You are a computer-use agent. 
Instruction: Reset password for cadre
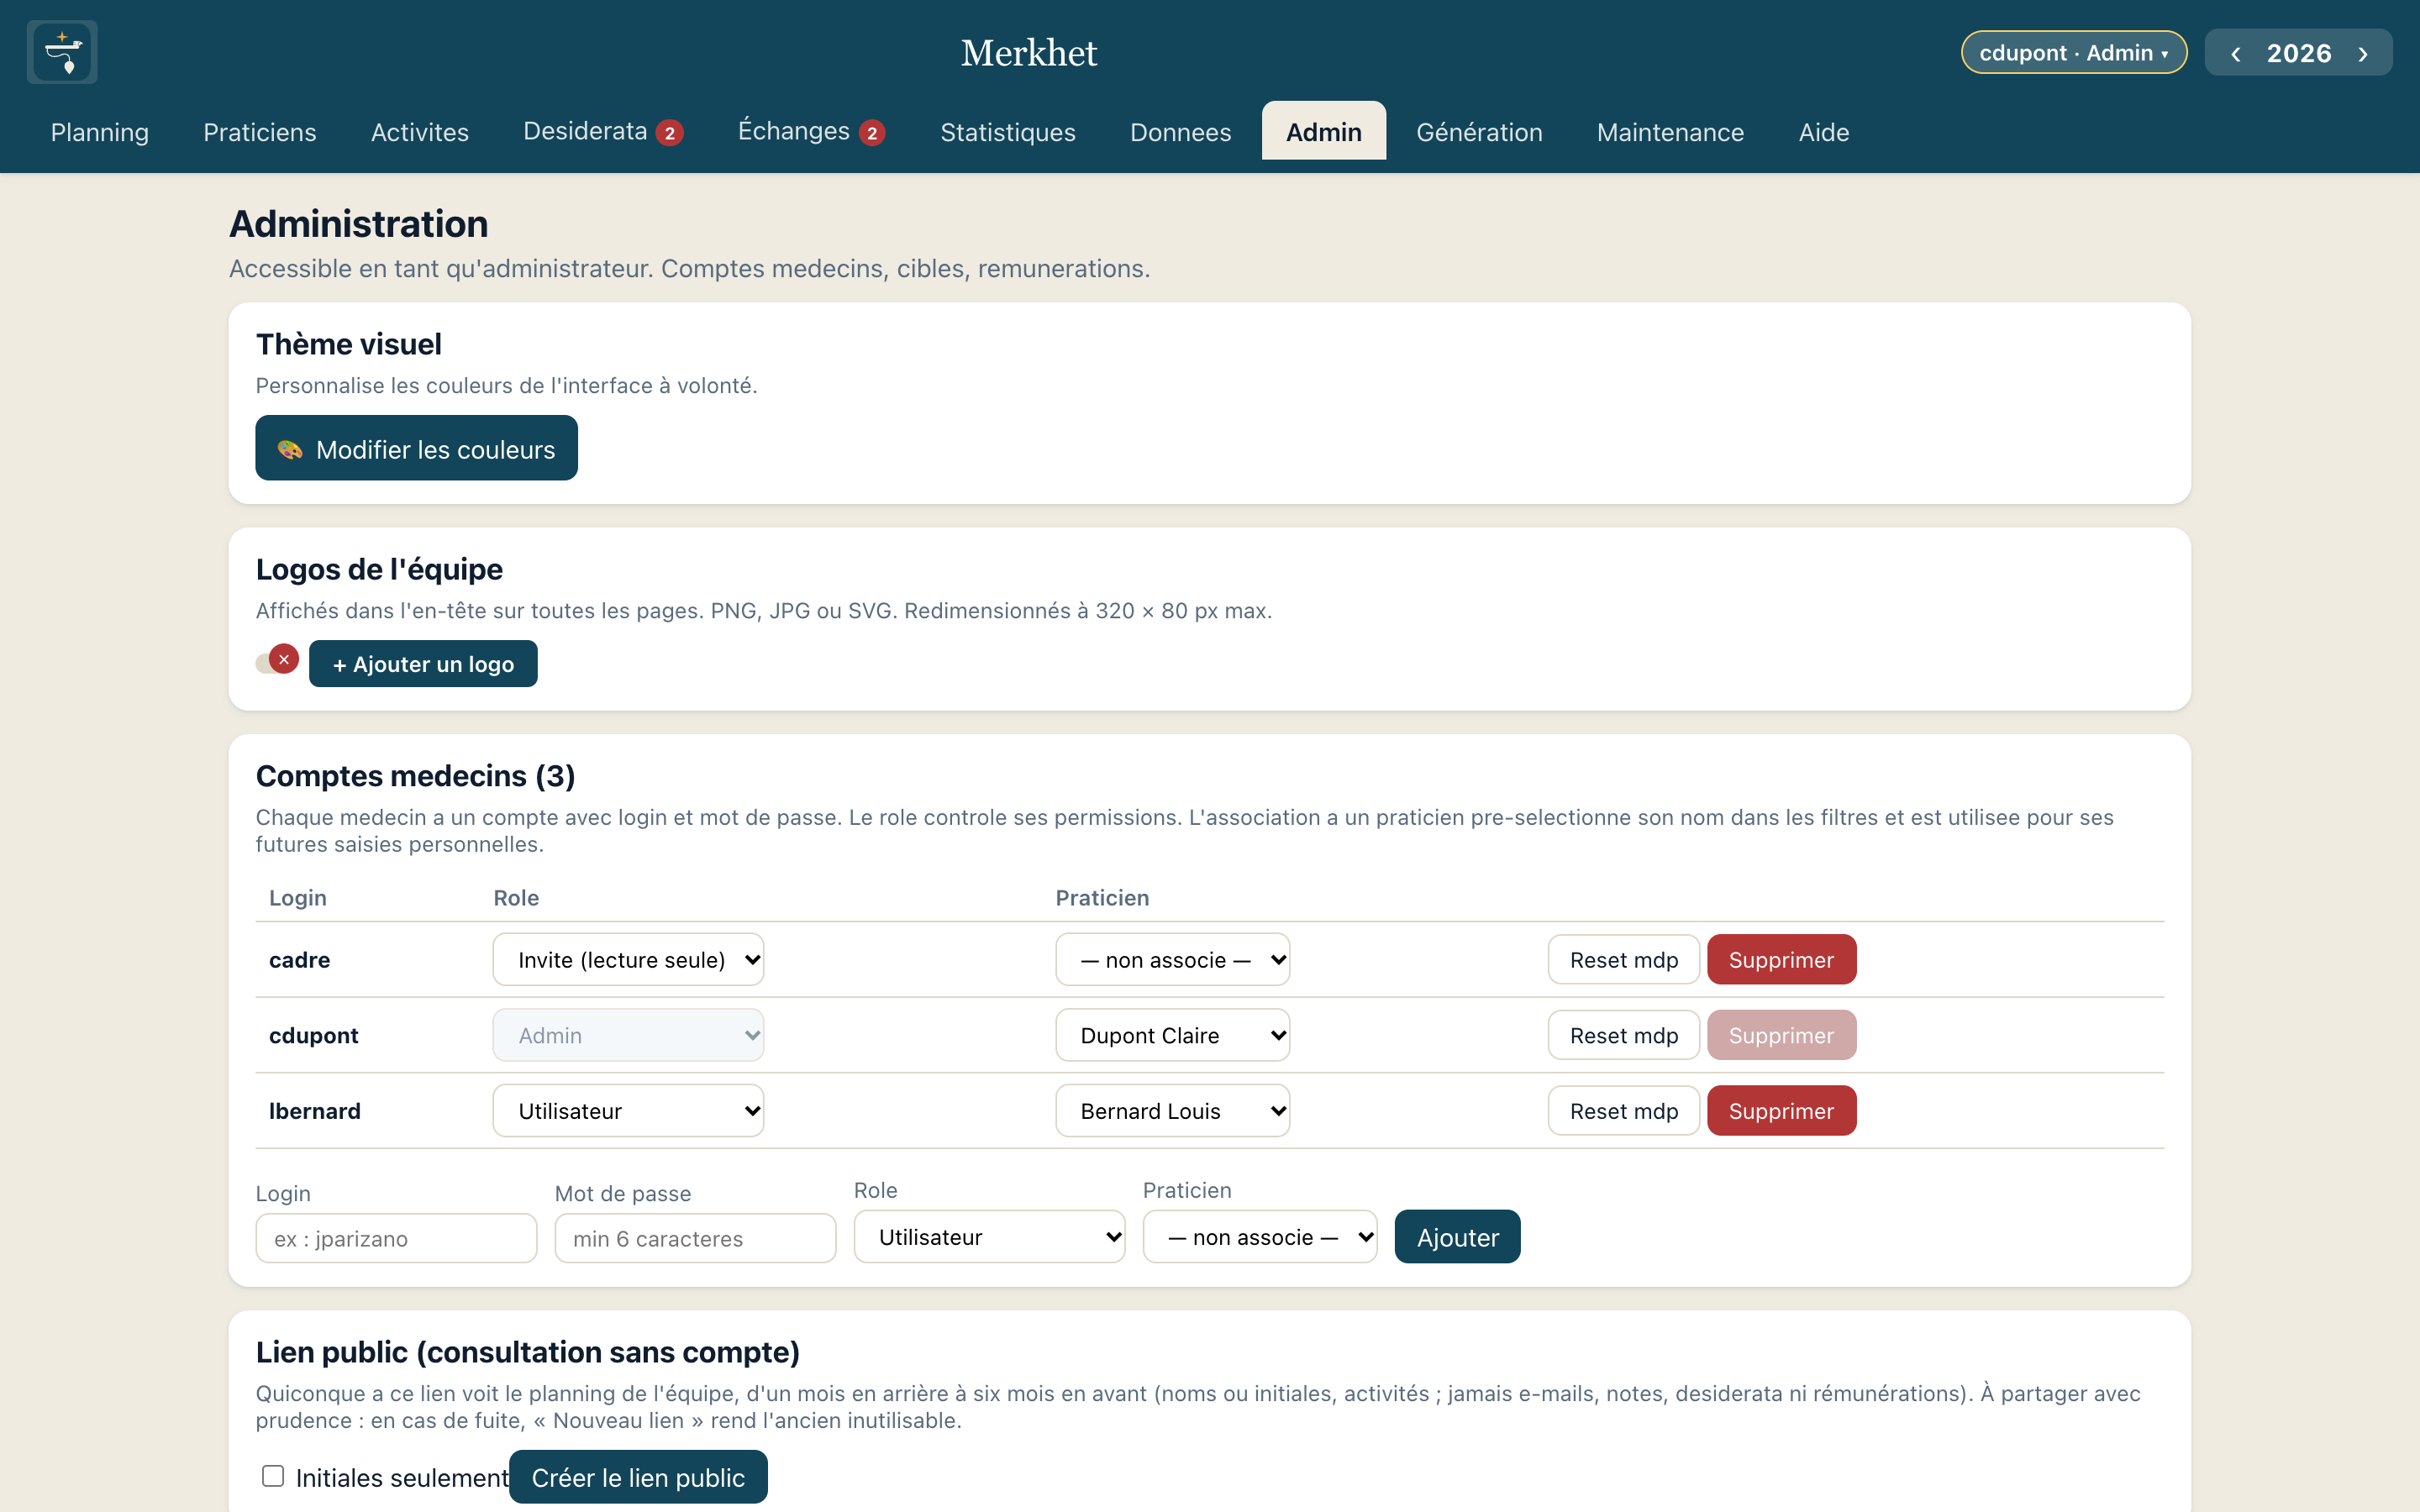1623,959
